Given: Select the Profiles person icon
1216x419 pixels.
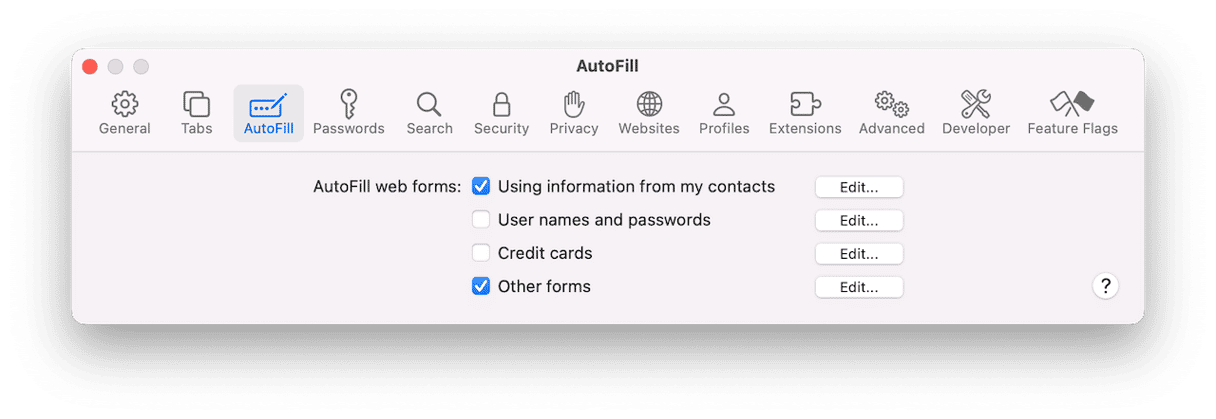Looking at the screenshot, I should 724,113.
